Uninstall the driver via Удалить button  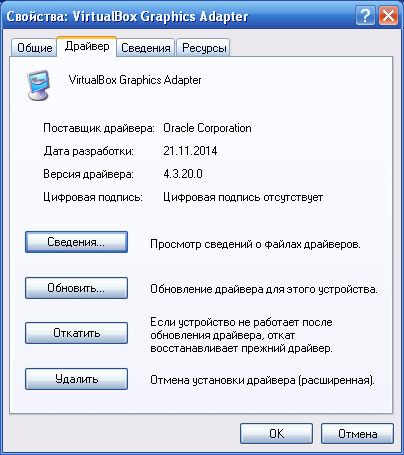76,379
